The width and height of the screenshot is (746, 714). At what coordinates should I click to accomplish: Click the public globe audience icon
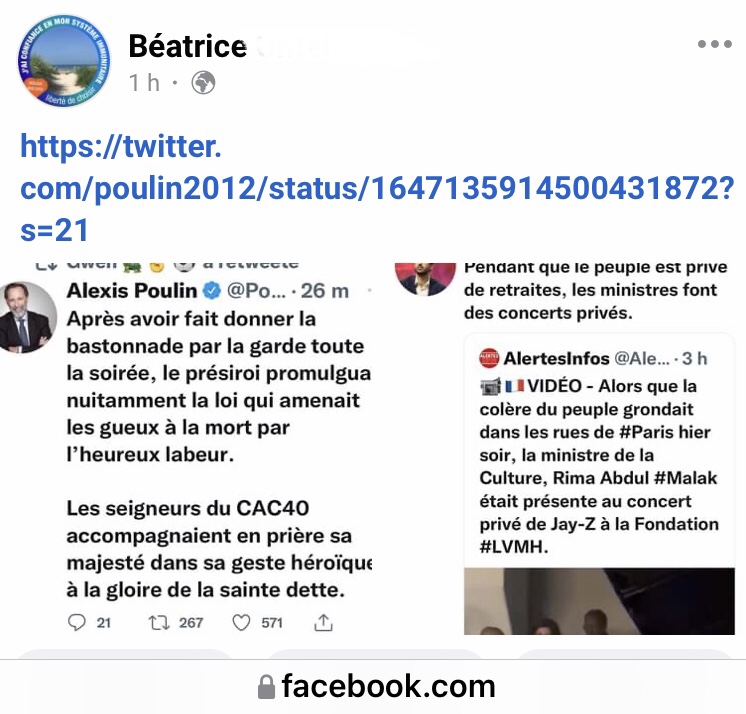[203, 83]
